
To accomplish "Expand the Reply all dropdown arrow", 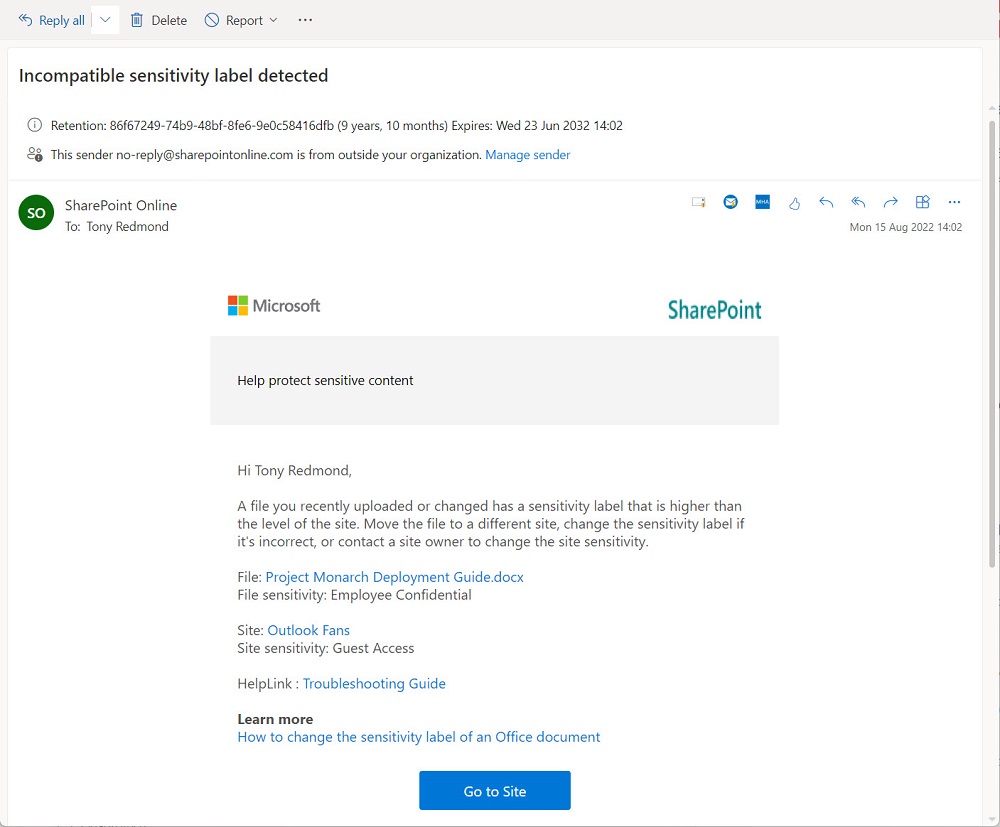I will coord(105,20).
